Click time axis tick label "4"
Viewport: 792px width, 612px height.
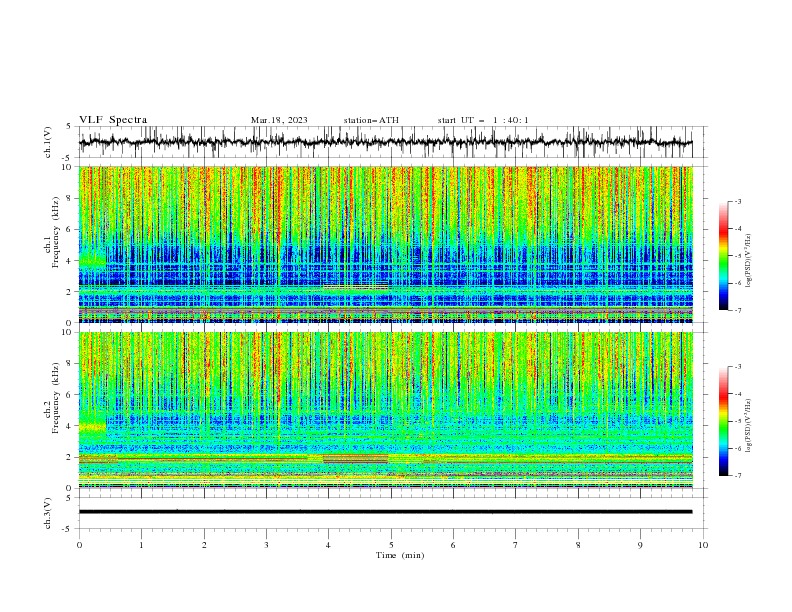coord(328,545)
